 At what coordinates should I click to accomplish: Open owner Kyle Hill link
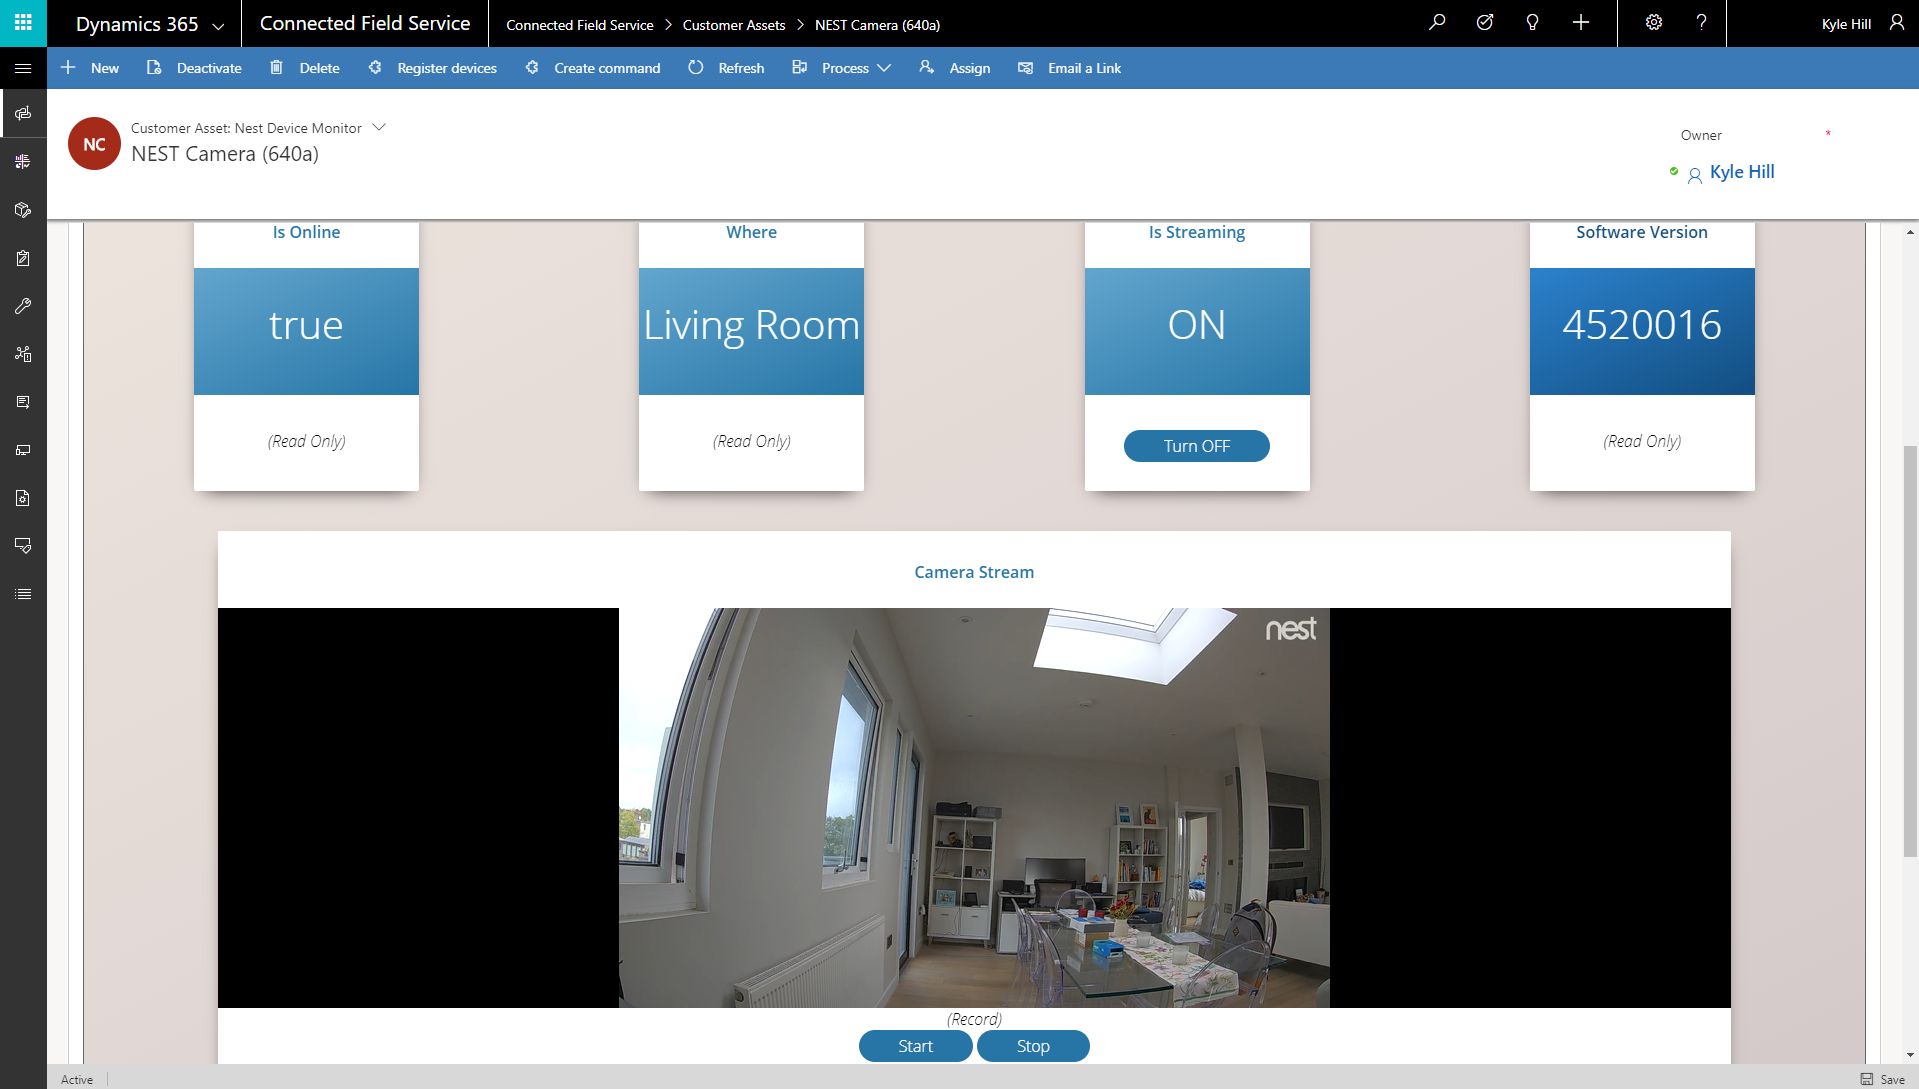(1742, 172)
